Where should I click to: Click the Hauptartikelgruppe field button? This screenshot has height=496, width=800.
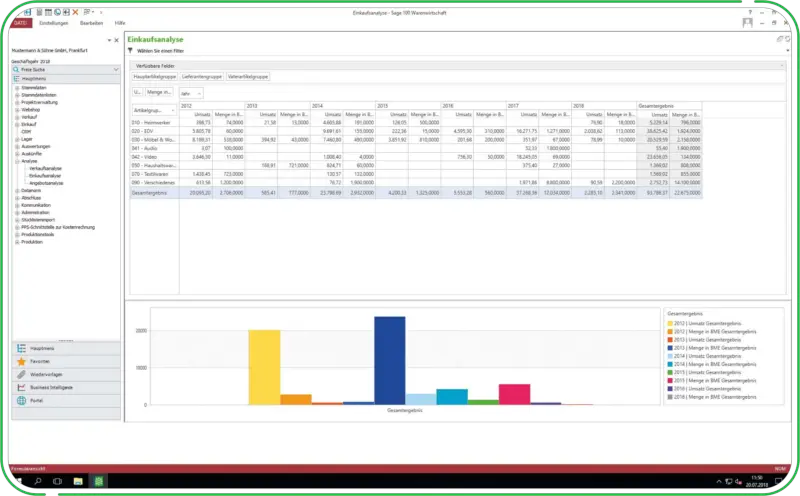point(154,75)
